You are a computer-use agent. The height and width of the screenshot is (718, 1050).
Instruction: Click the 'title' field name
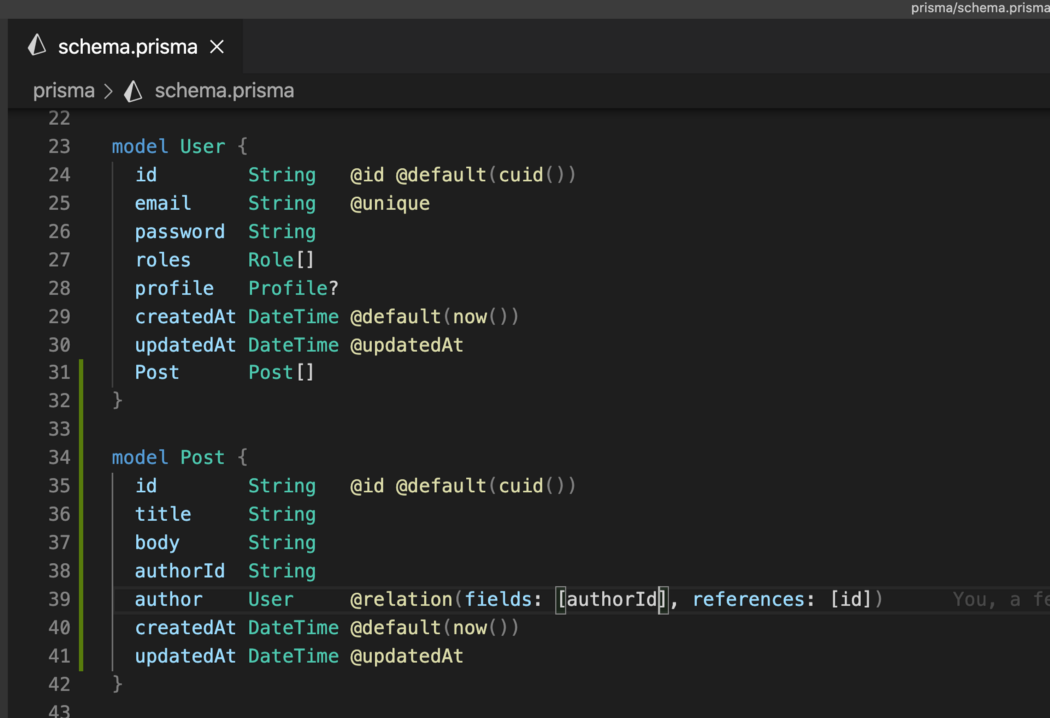coord(163,514)
